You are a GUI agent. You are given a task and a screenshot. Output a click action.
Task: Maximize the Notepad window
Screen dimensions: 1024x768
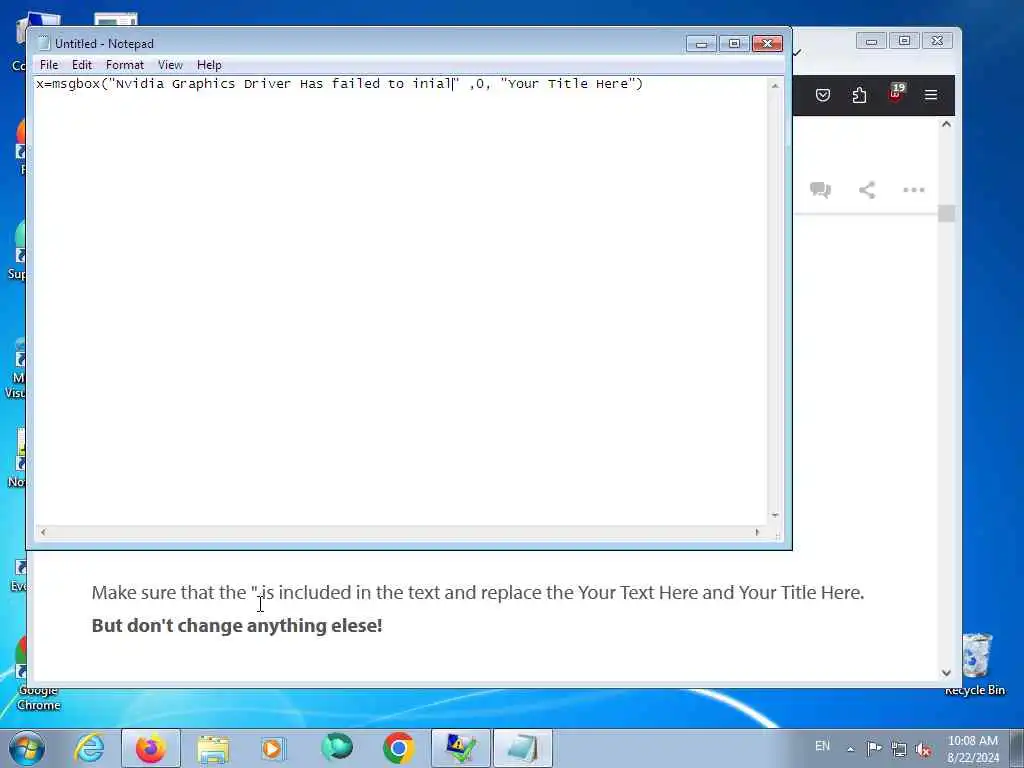[x=734, y=44]
